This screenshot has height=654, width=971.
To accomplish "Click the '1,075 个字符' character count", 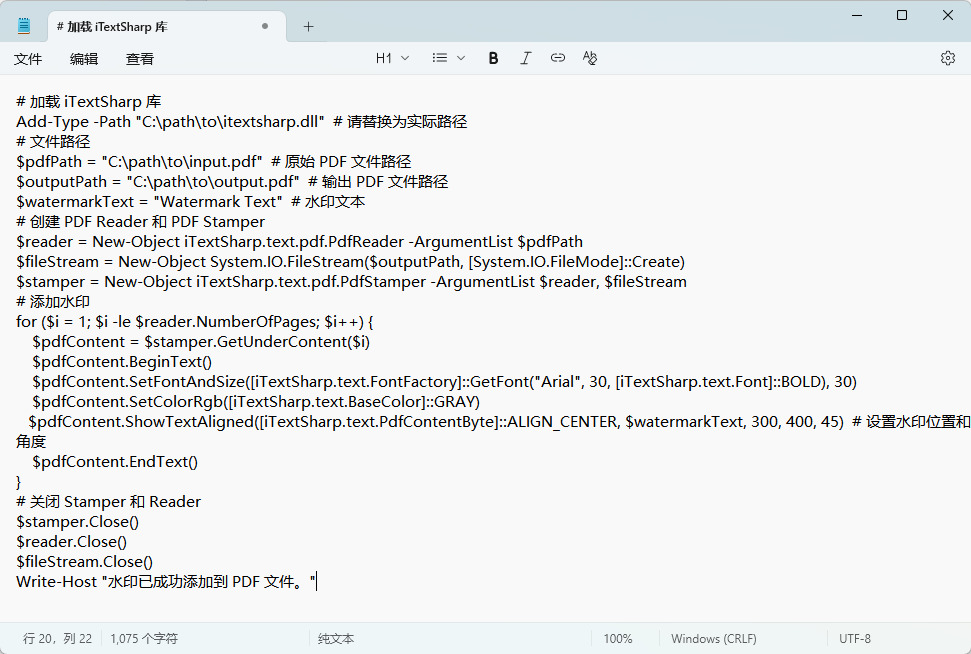I will coord(144,639).
